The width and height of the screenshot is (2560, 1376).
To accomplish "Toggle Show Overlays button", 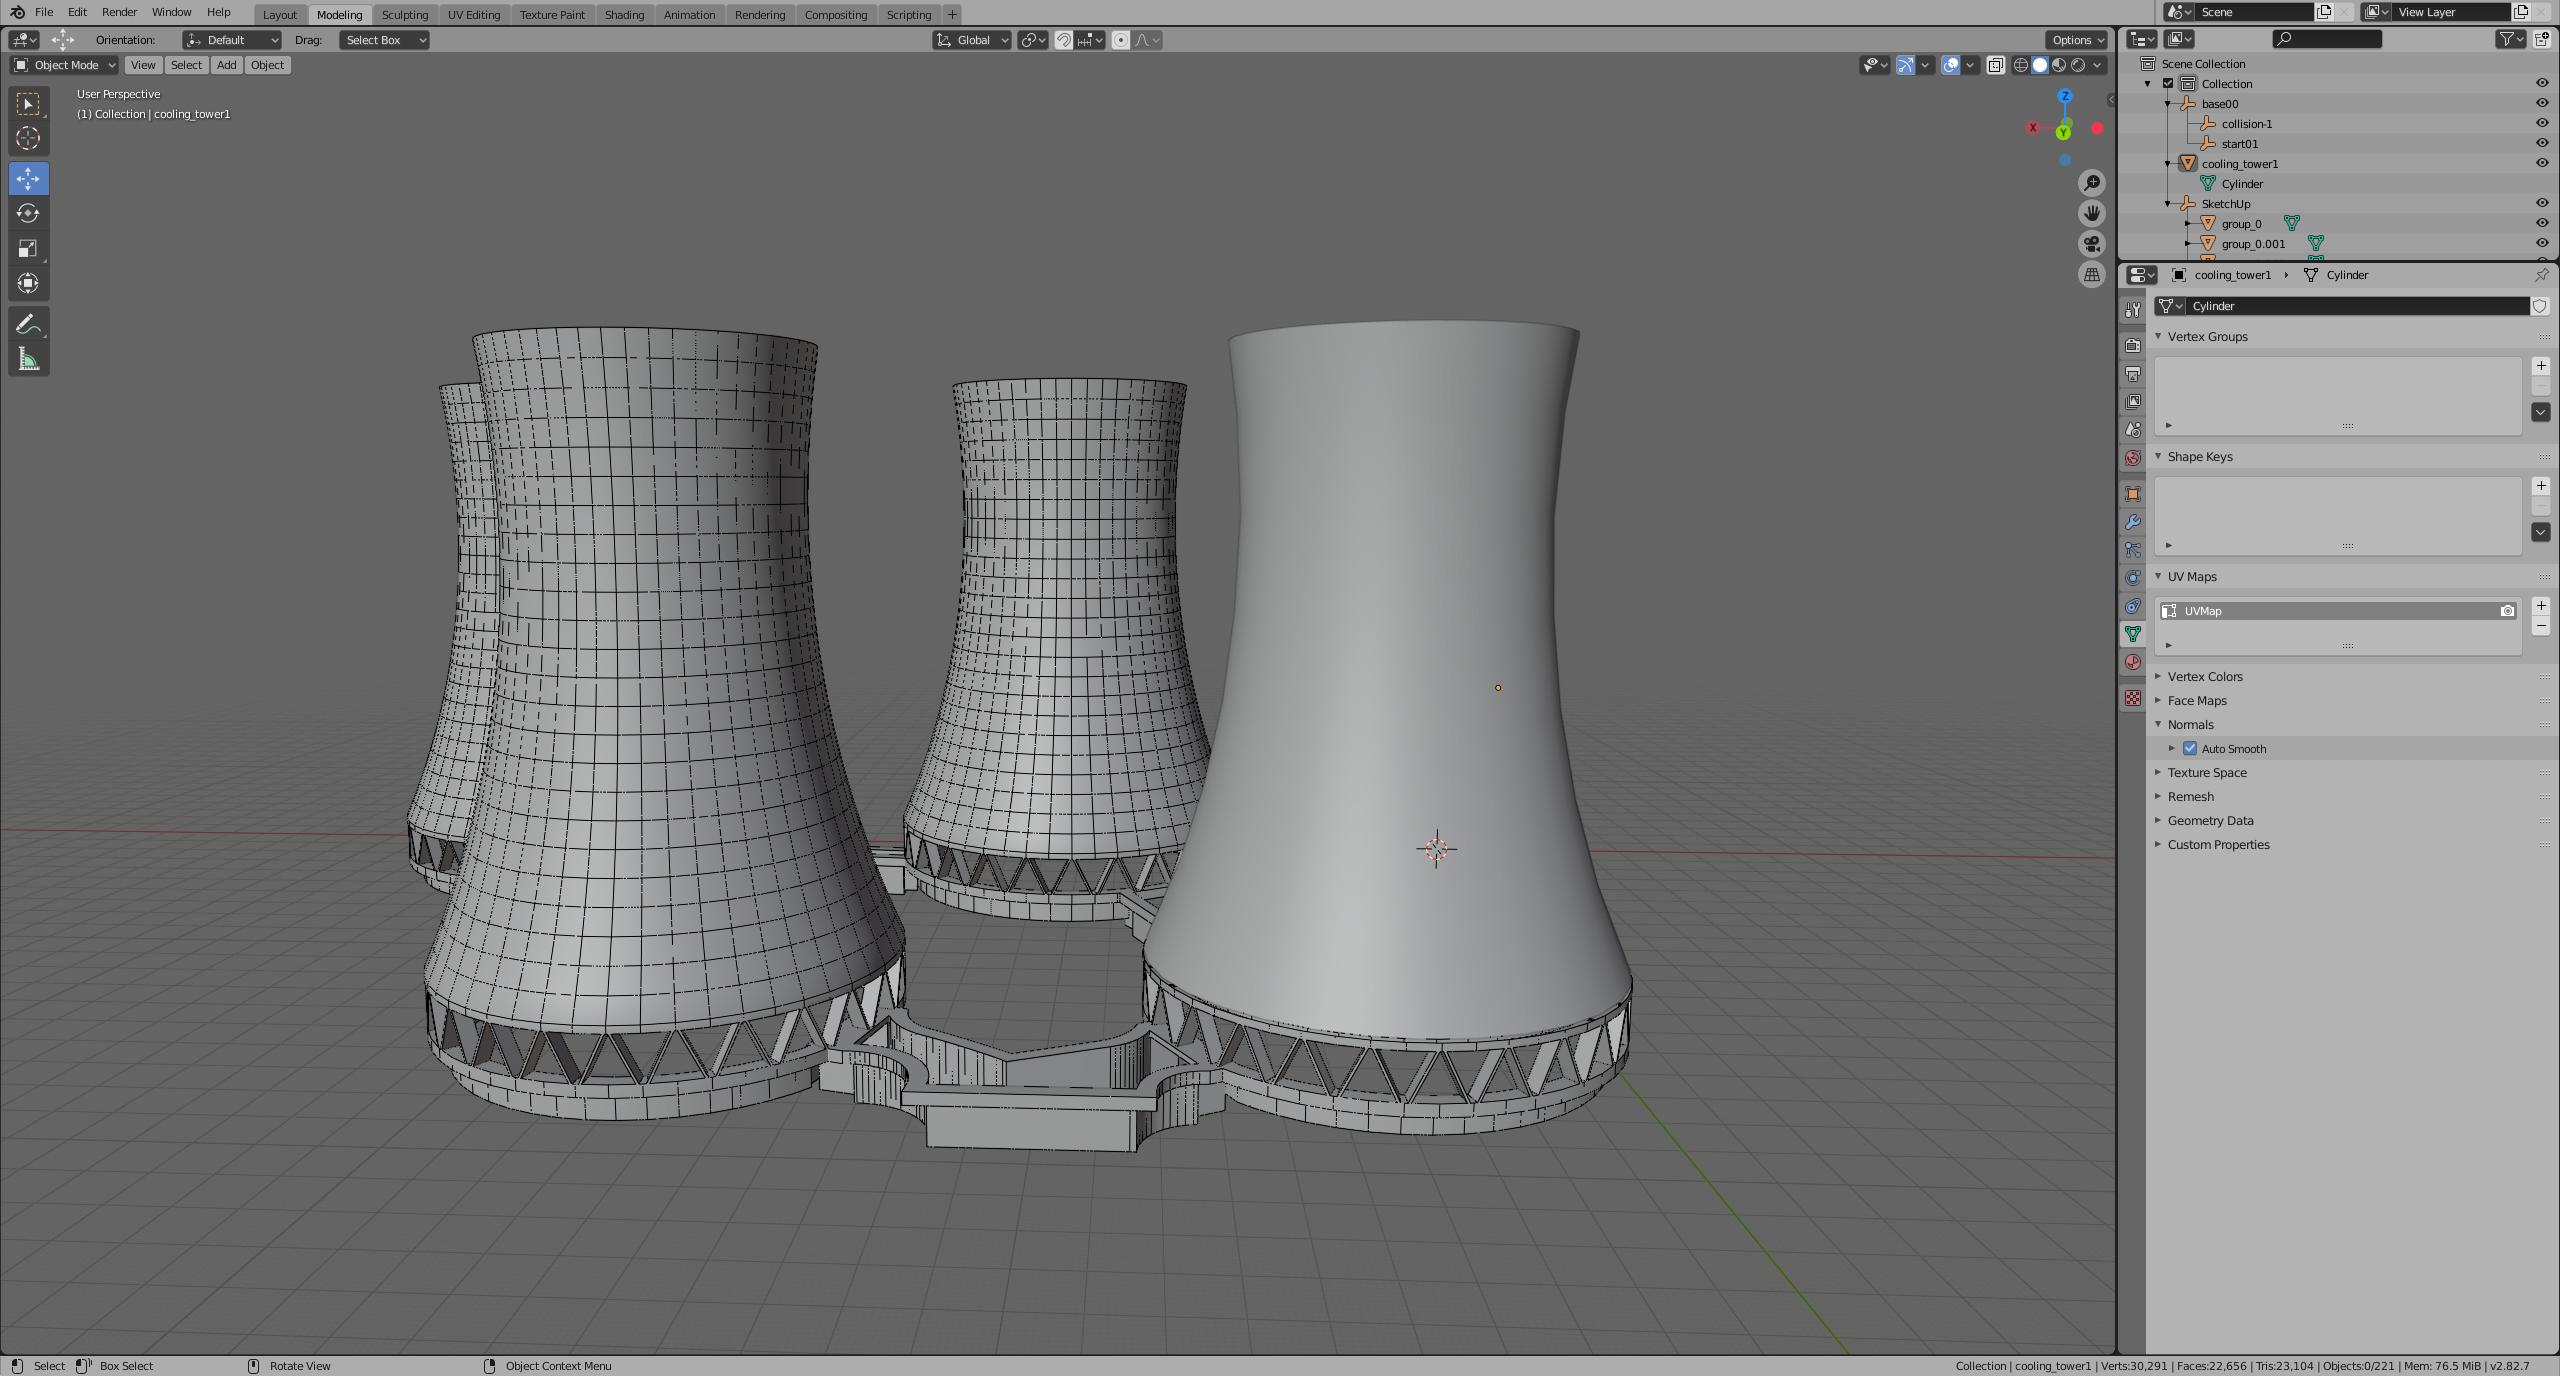I will 1950,65.
